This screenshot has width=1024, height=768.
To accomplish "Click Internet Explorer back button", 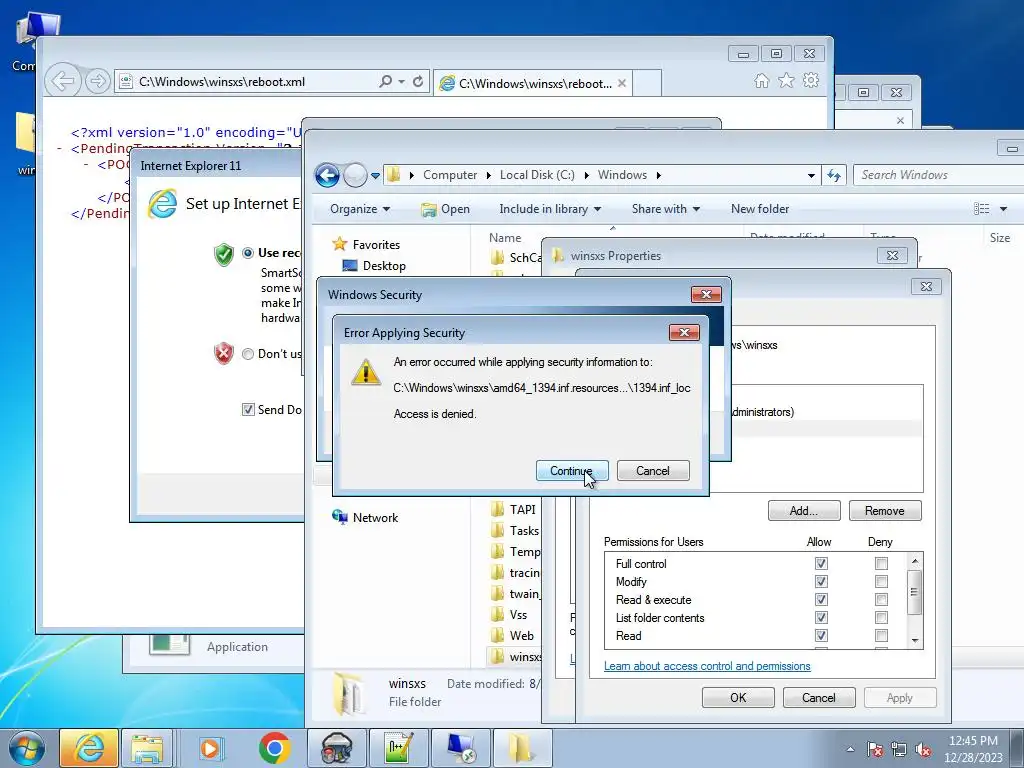I will (63, 81).
